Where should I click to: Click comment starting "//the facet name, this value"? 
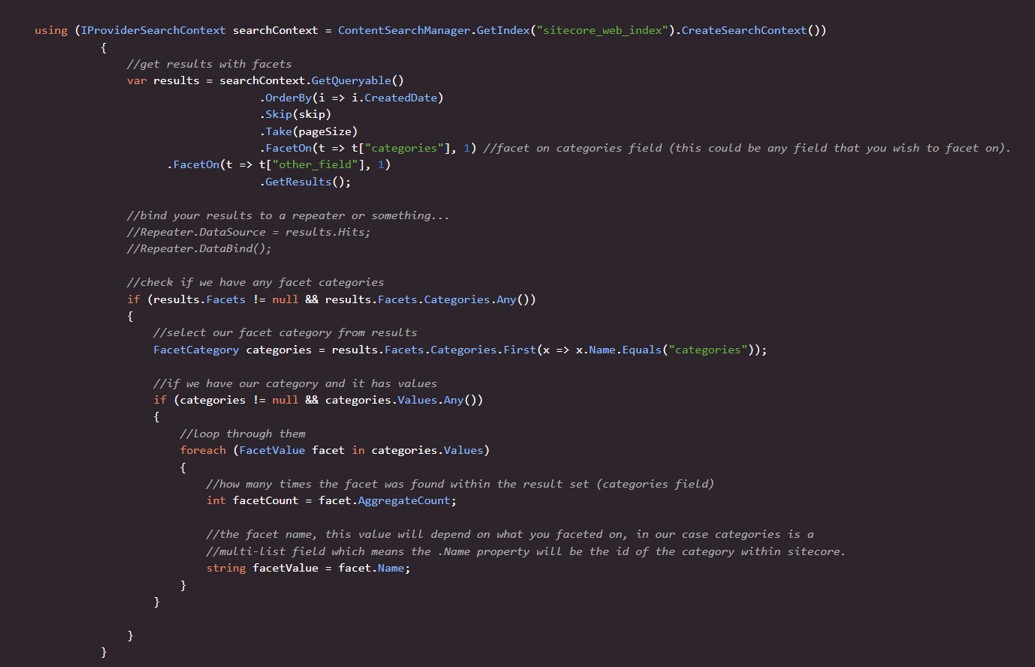tap(510, 534)
